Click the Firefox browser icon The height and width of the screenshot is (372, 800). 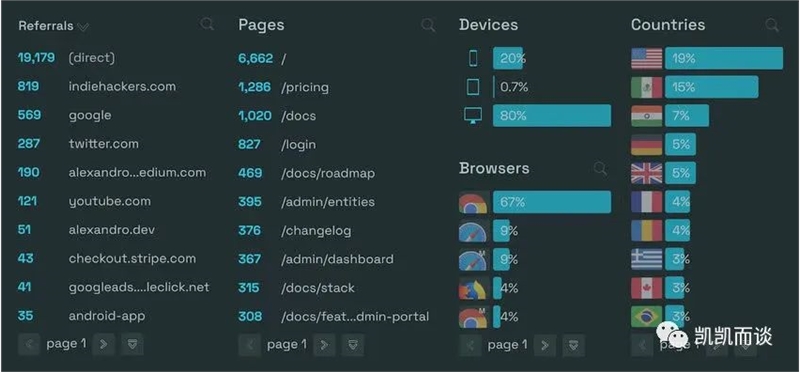pyautogui.click(x=473, y=288)
